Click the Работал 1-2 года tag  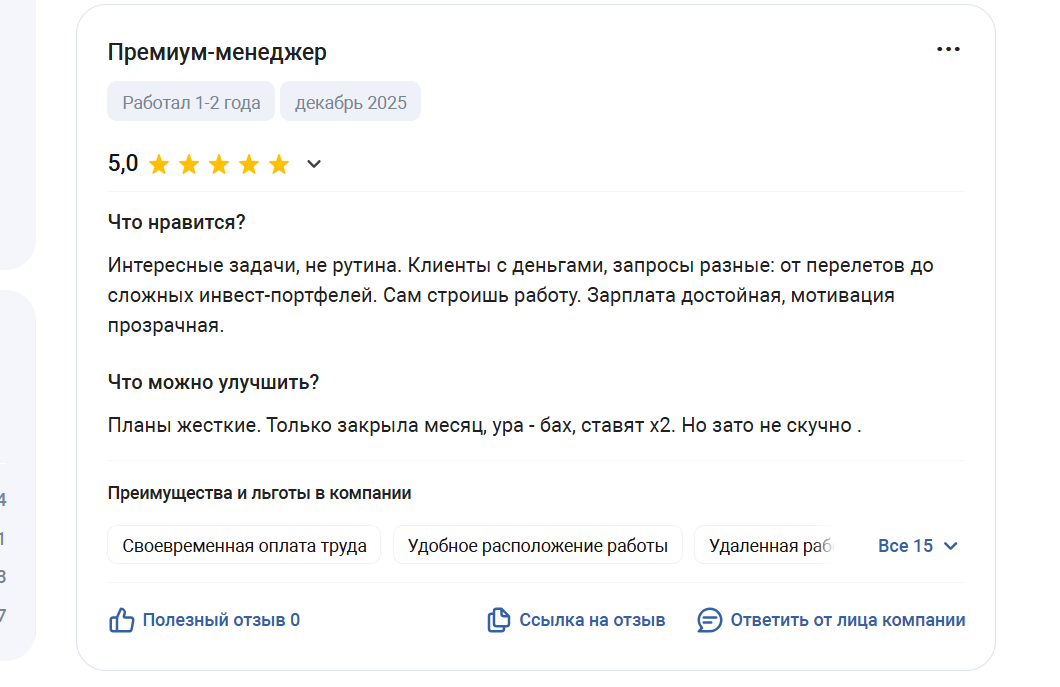coord(191,102)
